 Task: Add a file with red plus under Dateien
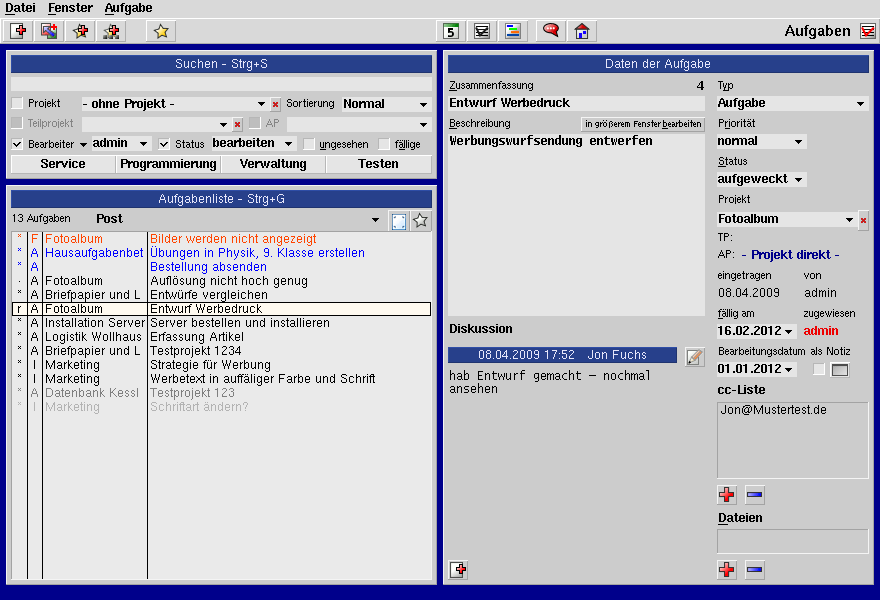(727, 570)
